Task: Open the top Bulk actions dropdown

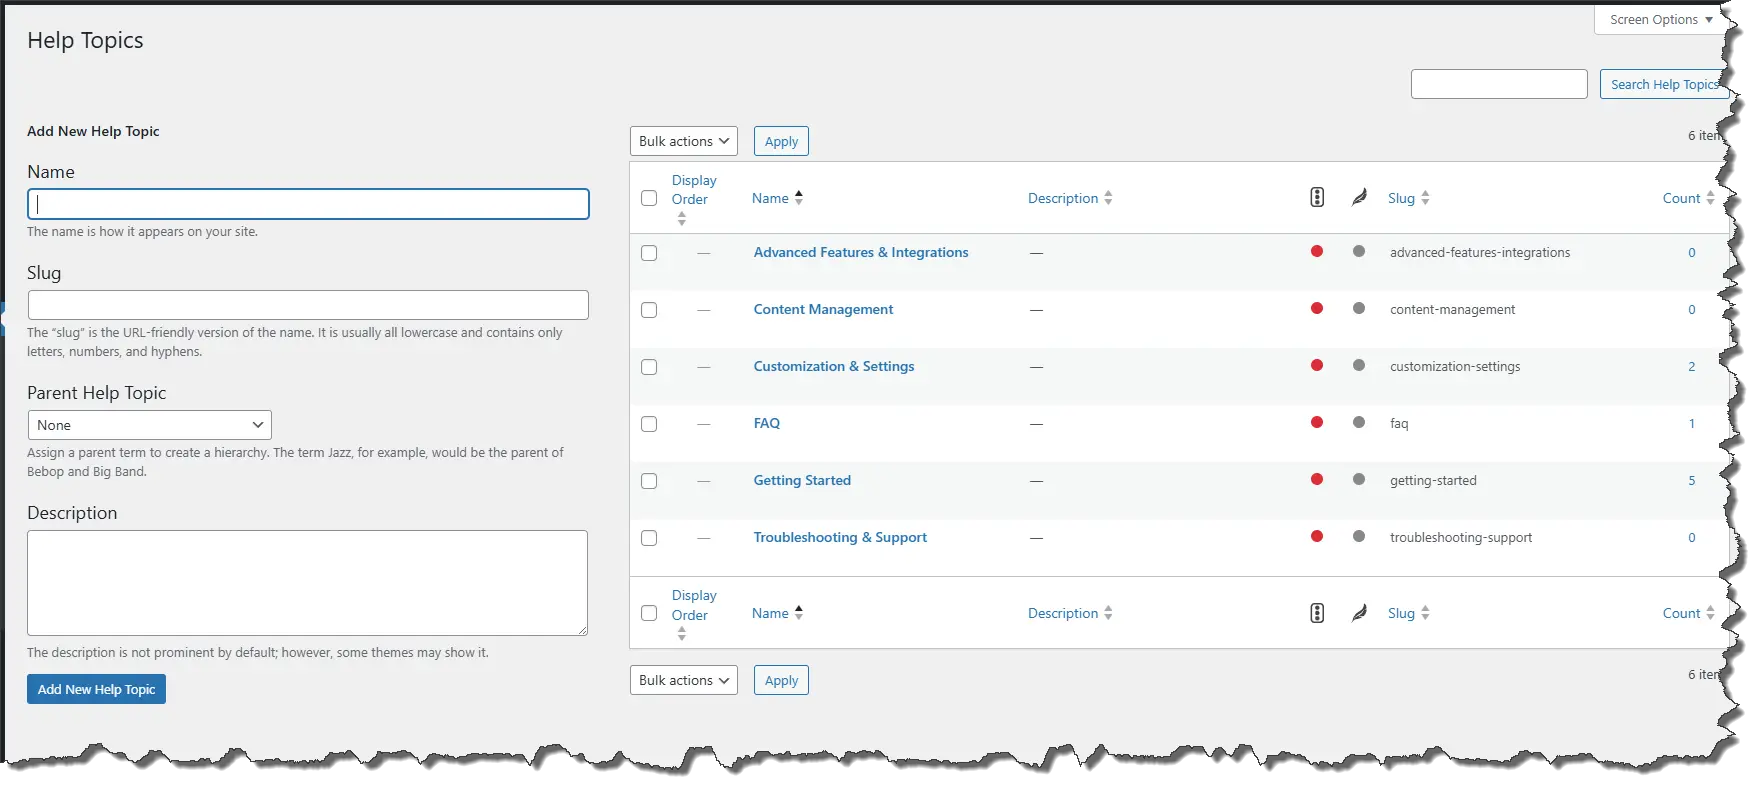Action: 683,141
